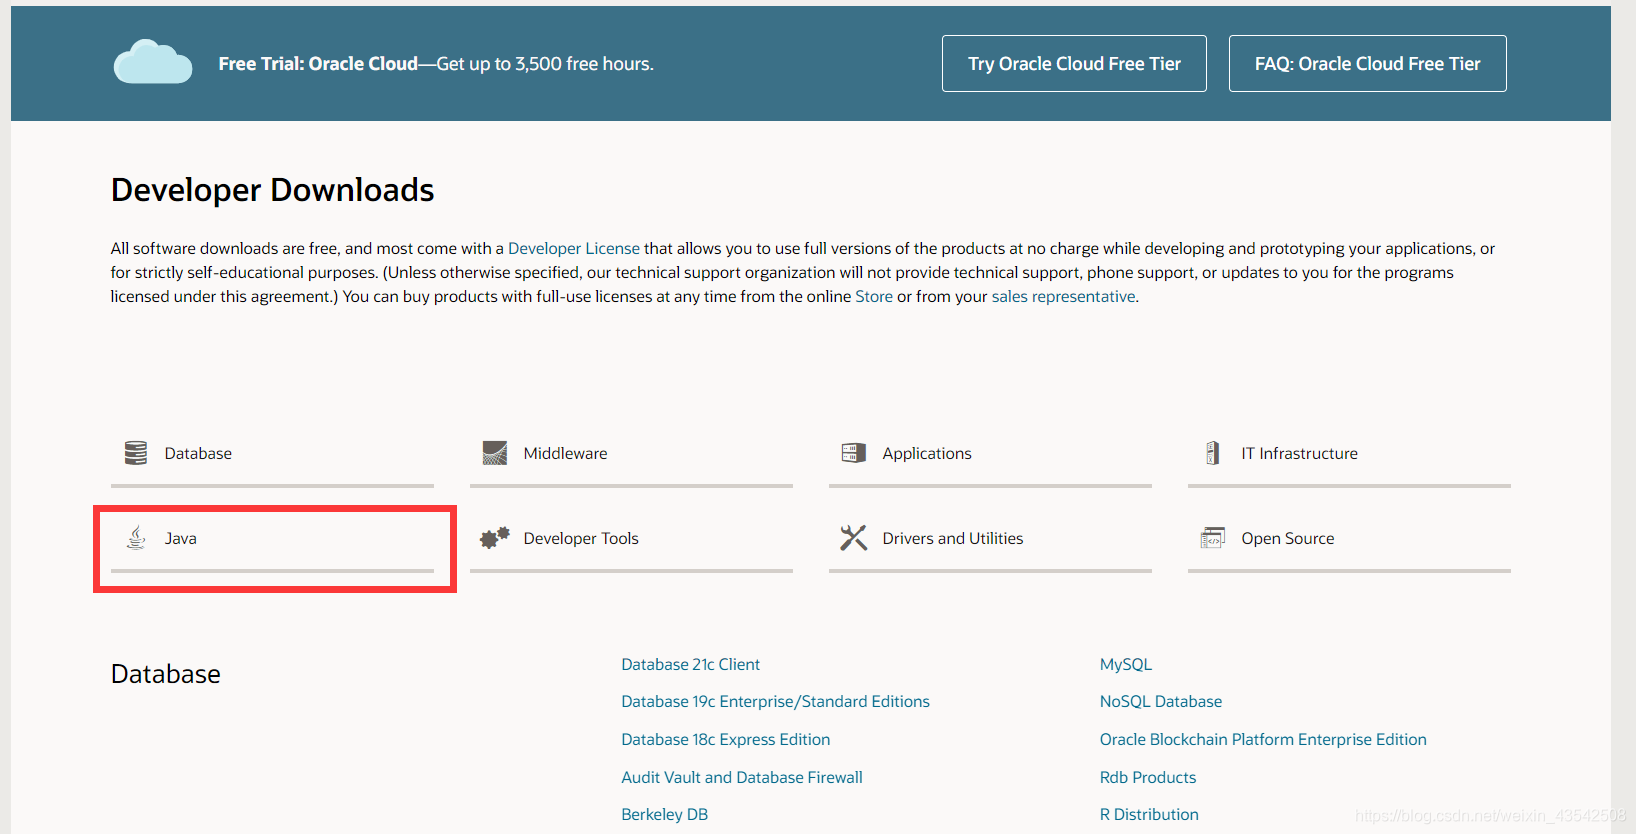
Task: Open Oracle Blockchain Platform Enterprise Edition link
Action: click(1263, 739)
